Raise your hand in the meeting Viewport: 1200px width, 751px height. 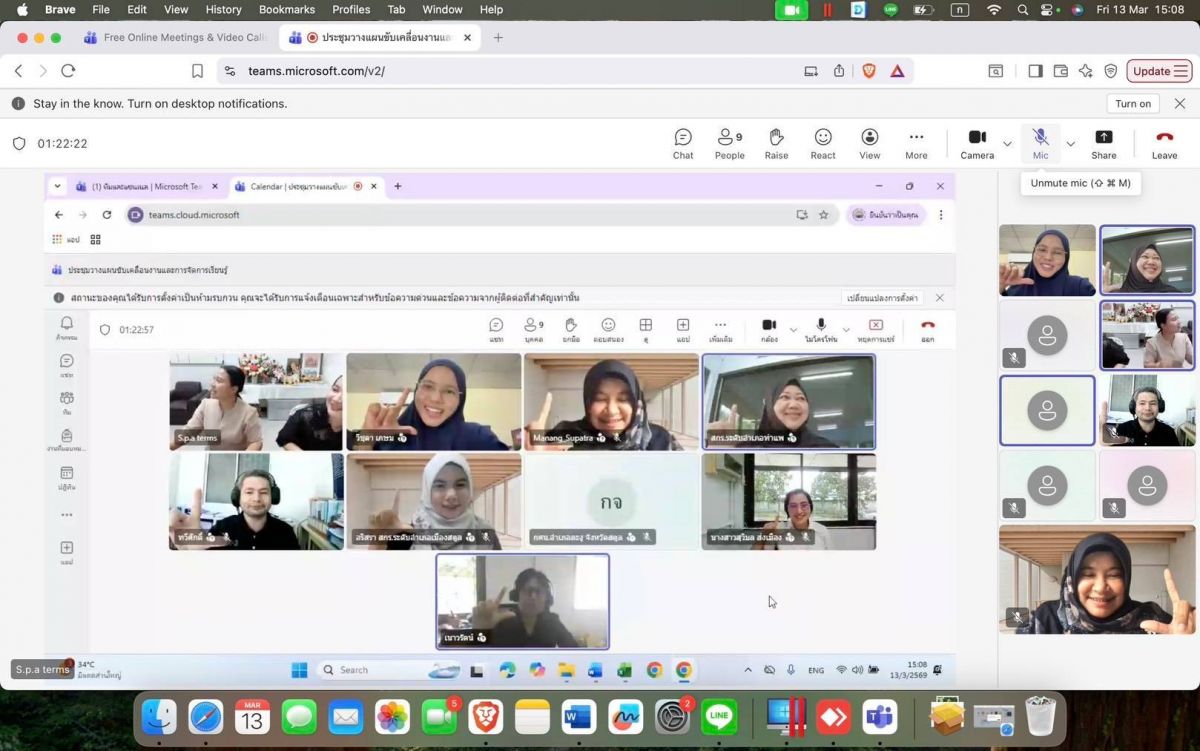(x=776, y=143)
